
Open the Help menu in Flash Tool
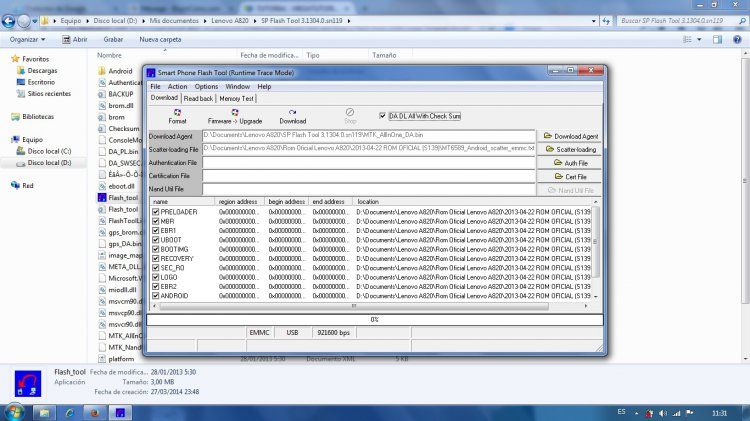pos(264,87)
